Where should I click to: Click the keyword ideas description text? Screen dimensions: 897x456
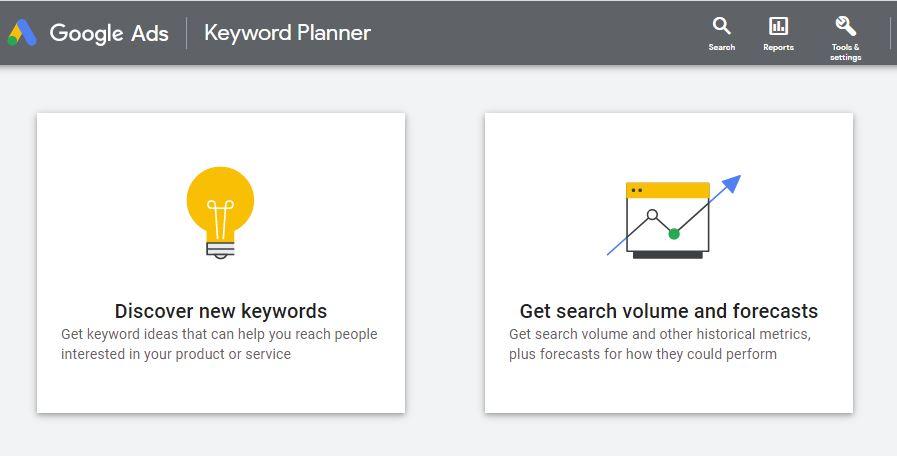219,344
